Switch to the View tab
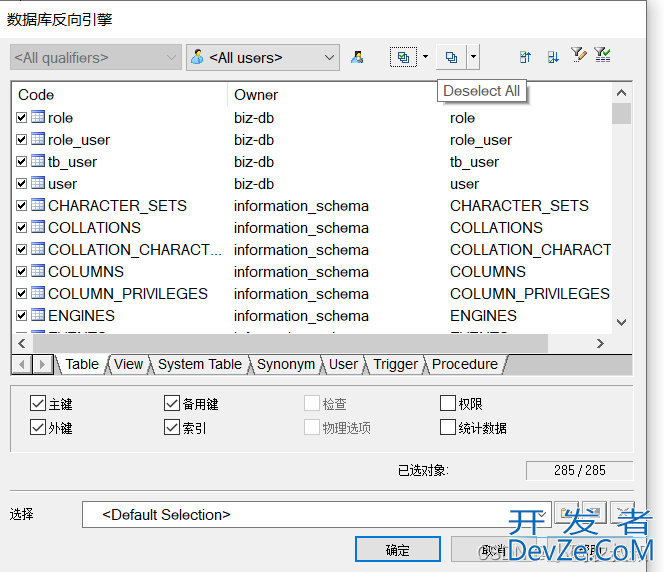The height and width of the screenshot is (572, 664). pos(128,364)
